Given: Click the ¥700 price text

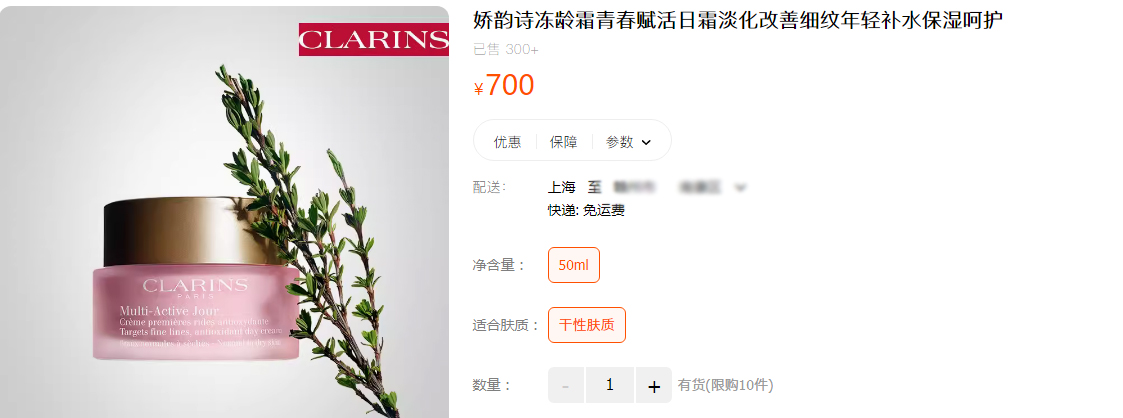Looking at the screenshot, I should pyautogui.click(x=504, y=85).
